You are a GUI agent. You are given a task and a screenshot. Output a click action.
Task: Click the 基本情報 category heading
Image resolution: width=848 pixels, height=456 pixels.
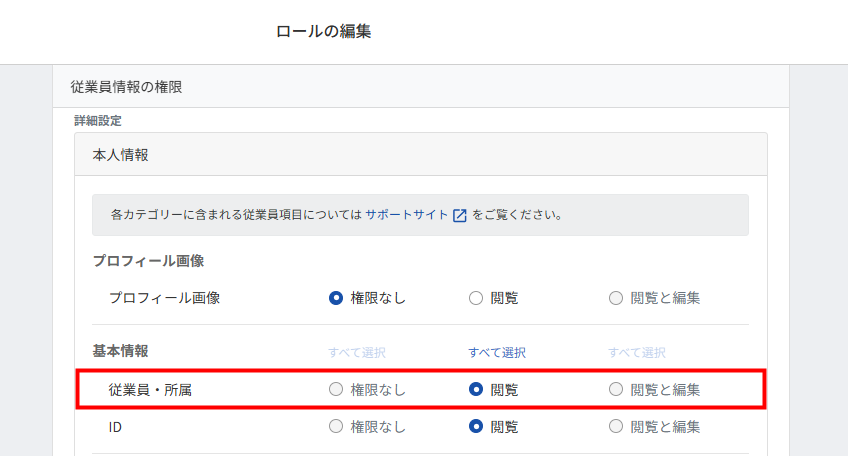pos(120,352)
